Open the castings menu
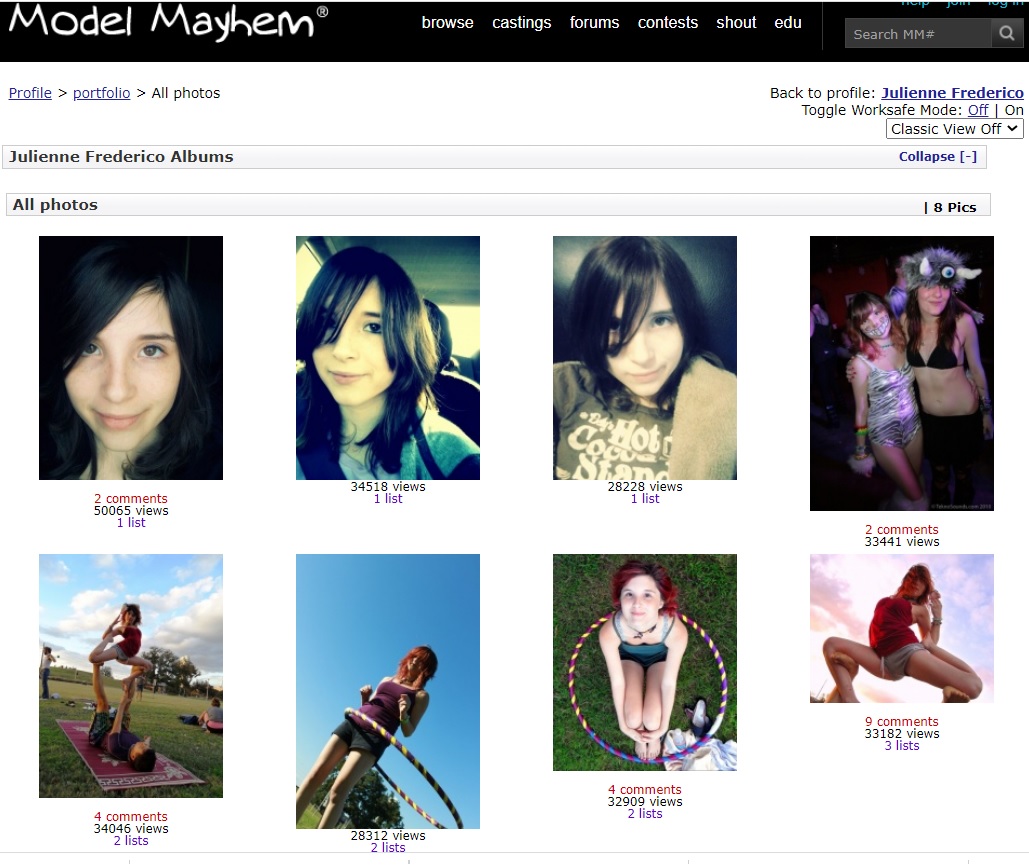Screen dimensions: 1029x867 (522, 22)
